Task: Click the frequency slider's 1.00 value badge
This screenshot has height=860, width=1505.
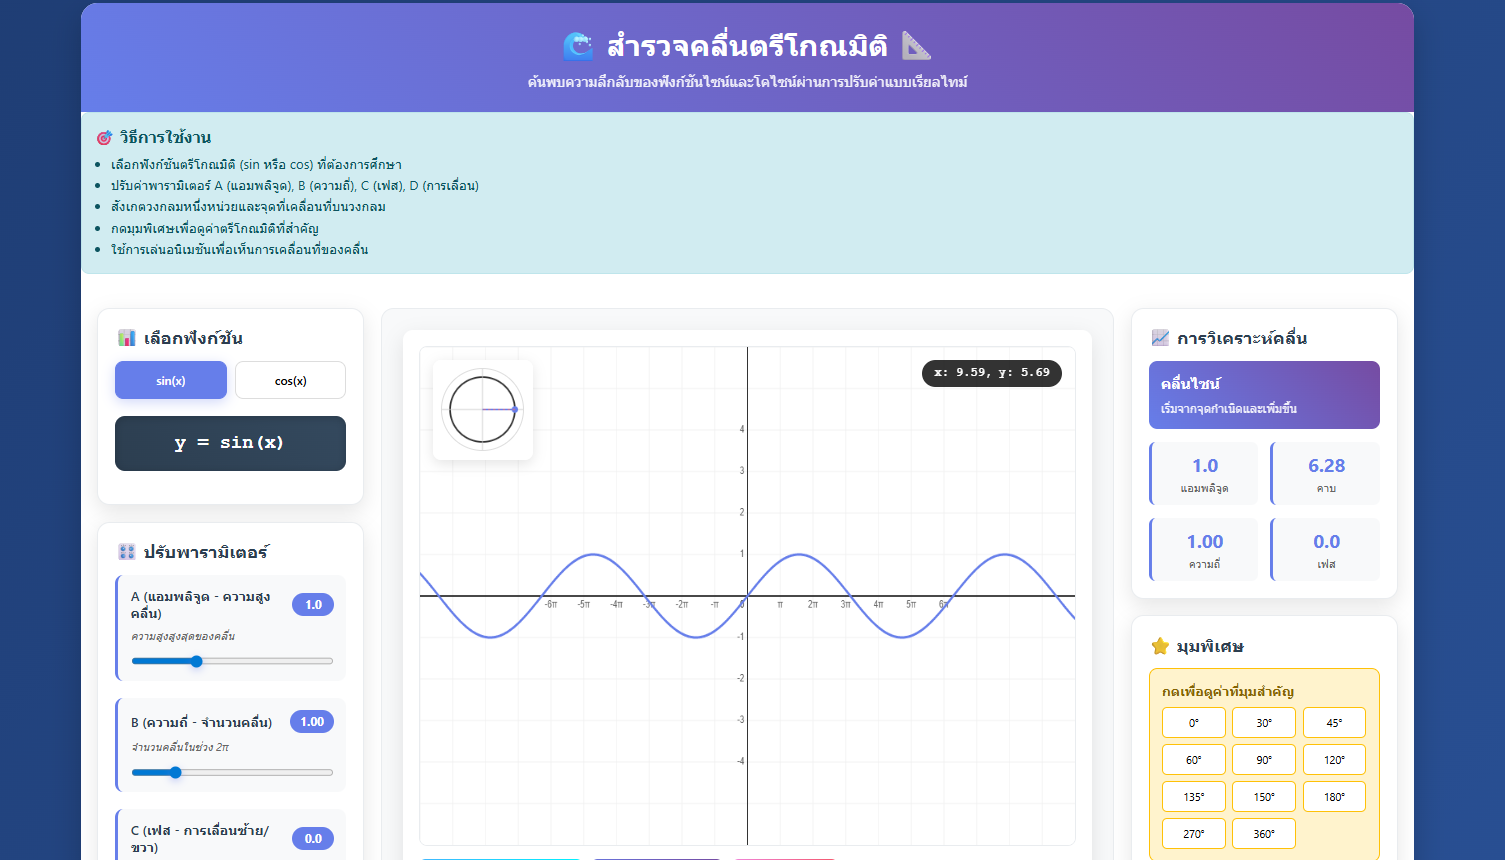Action: click(312, 722)
